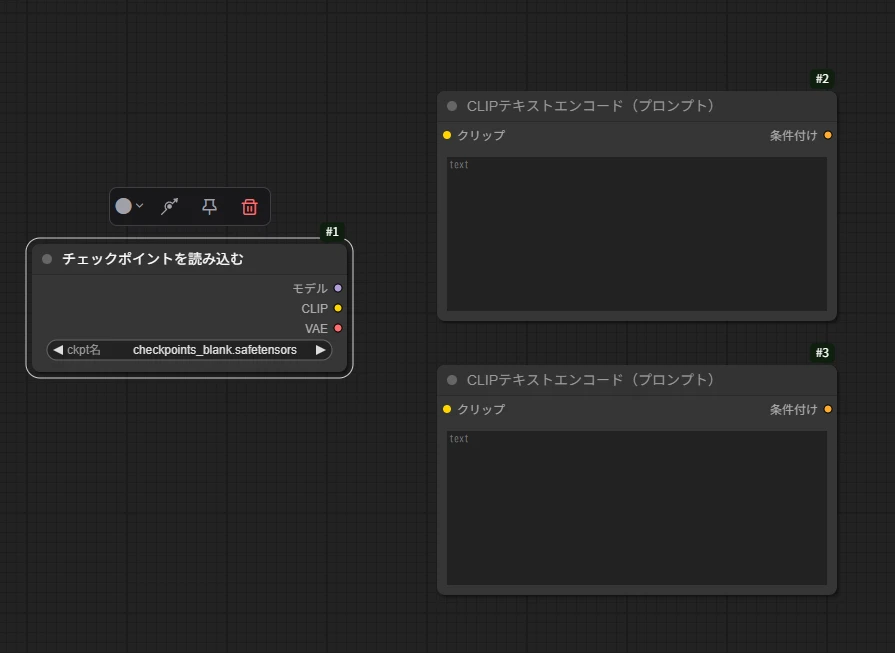Click the yellow CLIP output connector
The height and width of the screenshot is (653, 895).
338,308
